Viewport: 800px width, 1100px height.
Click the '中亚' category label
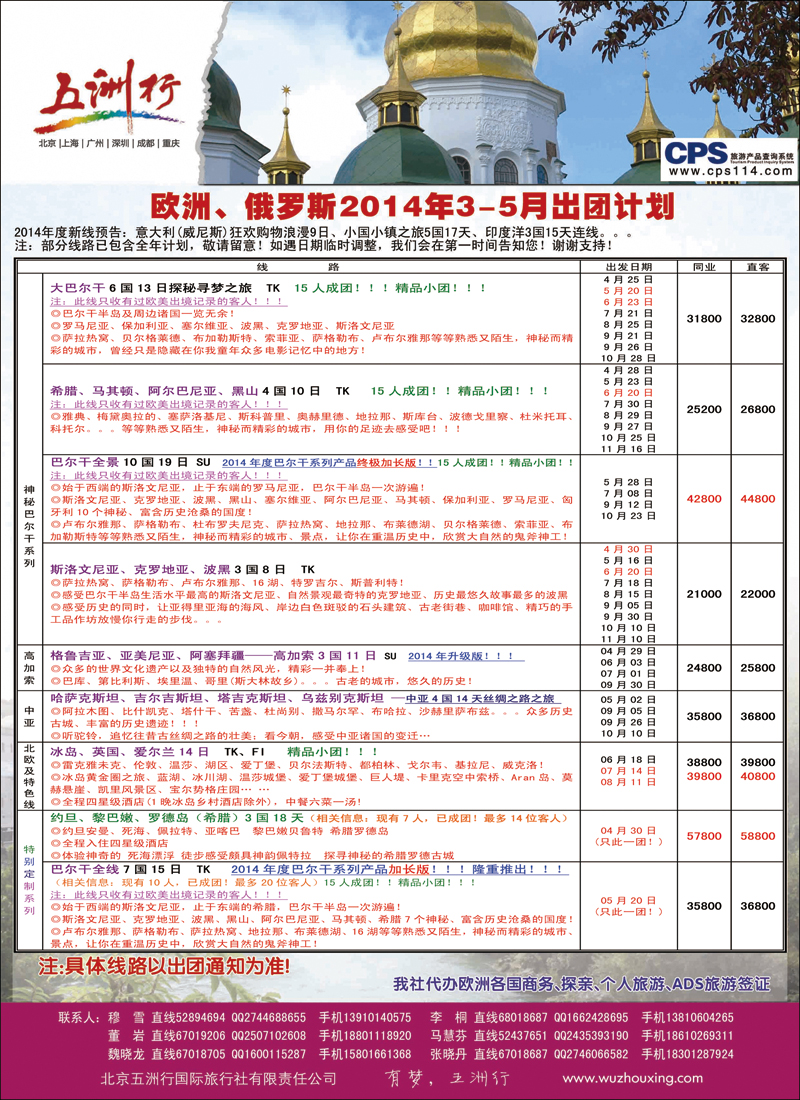(x=29, y=716)
